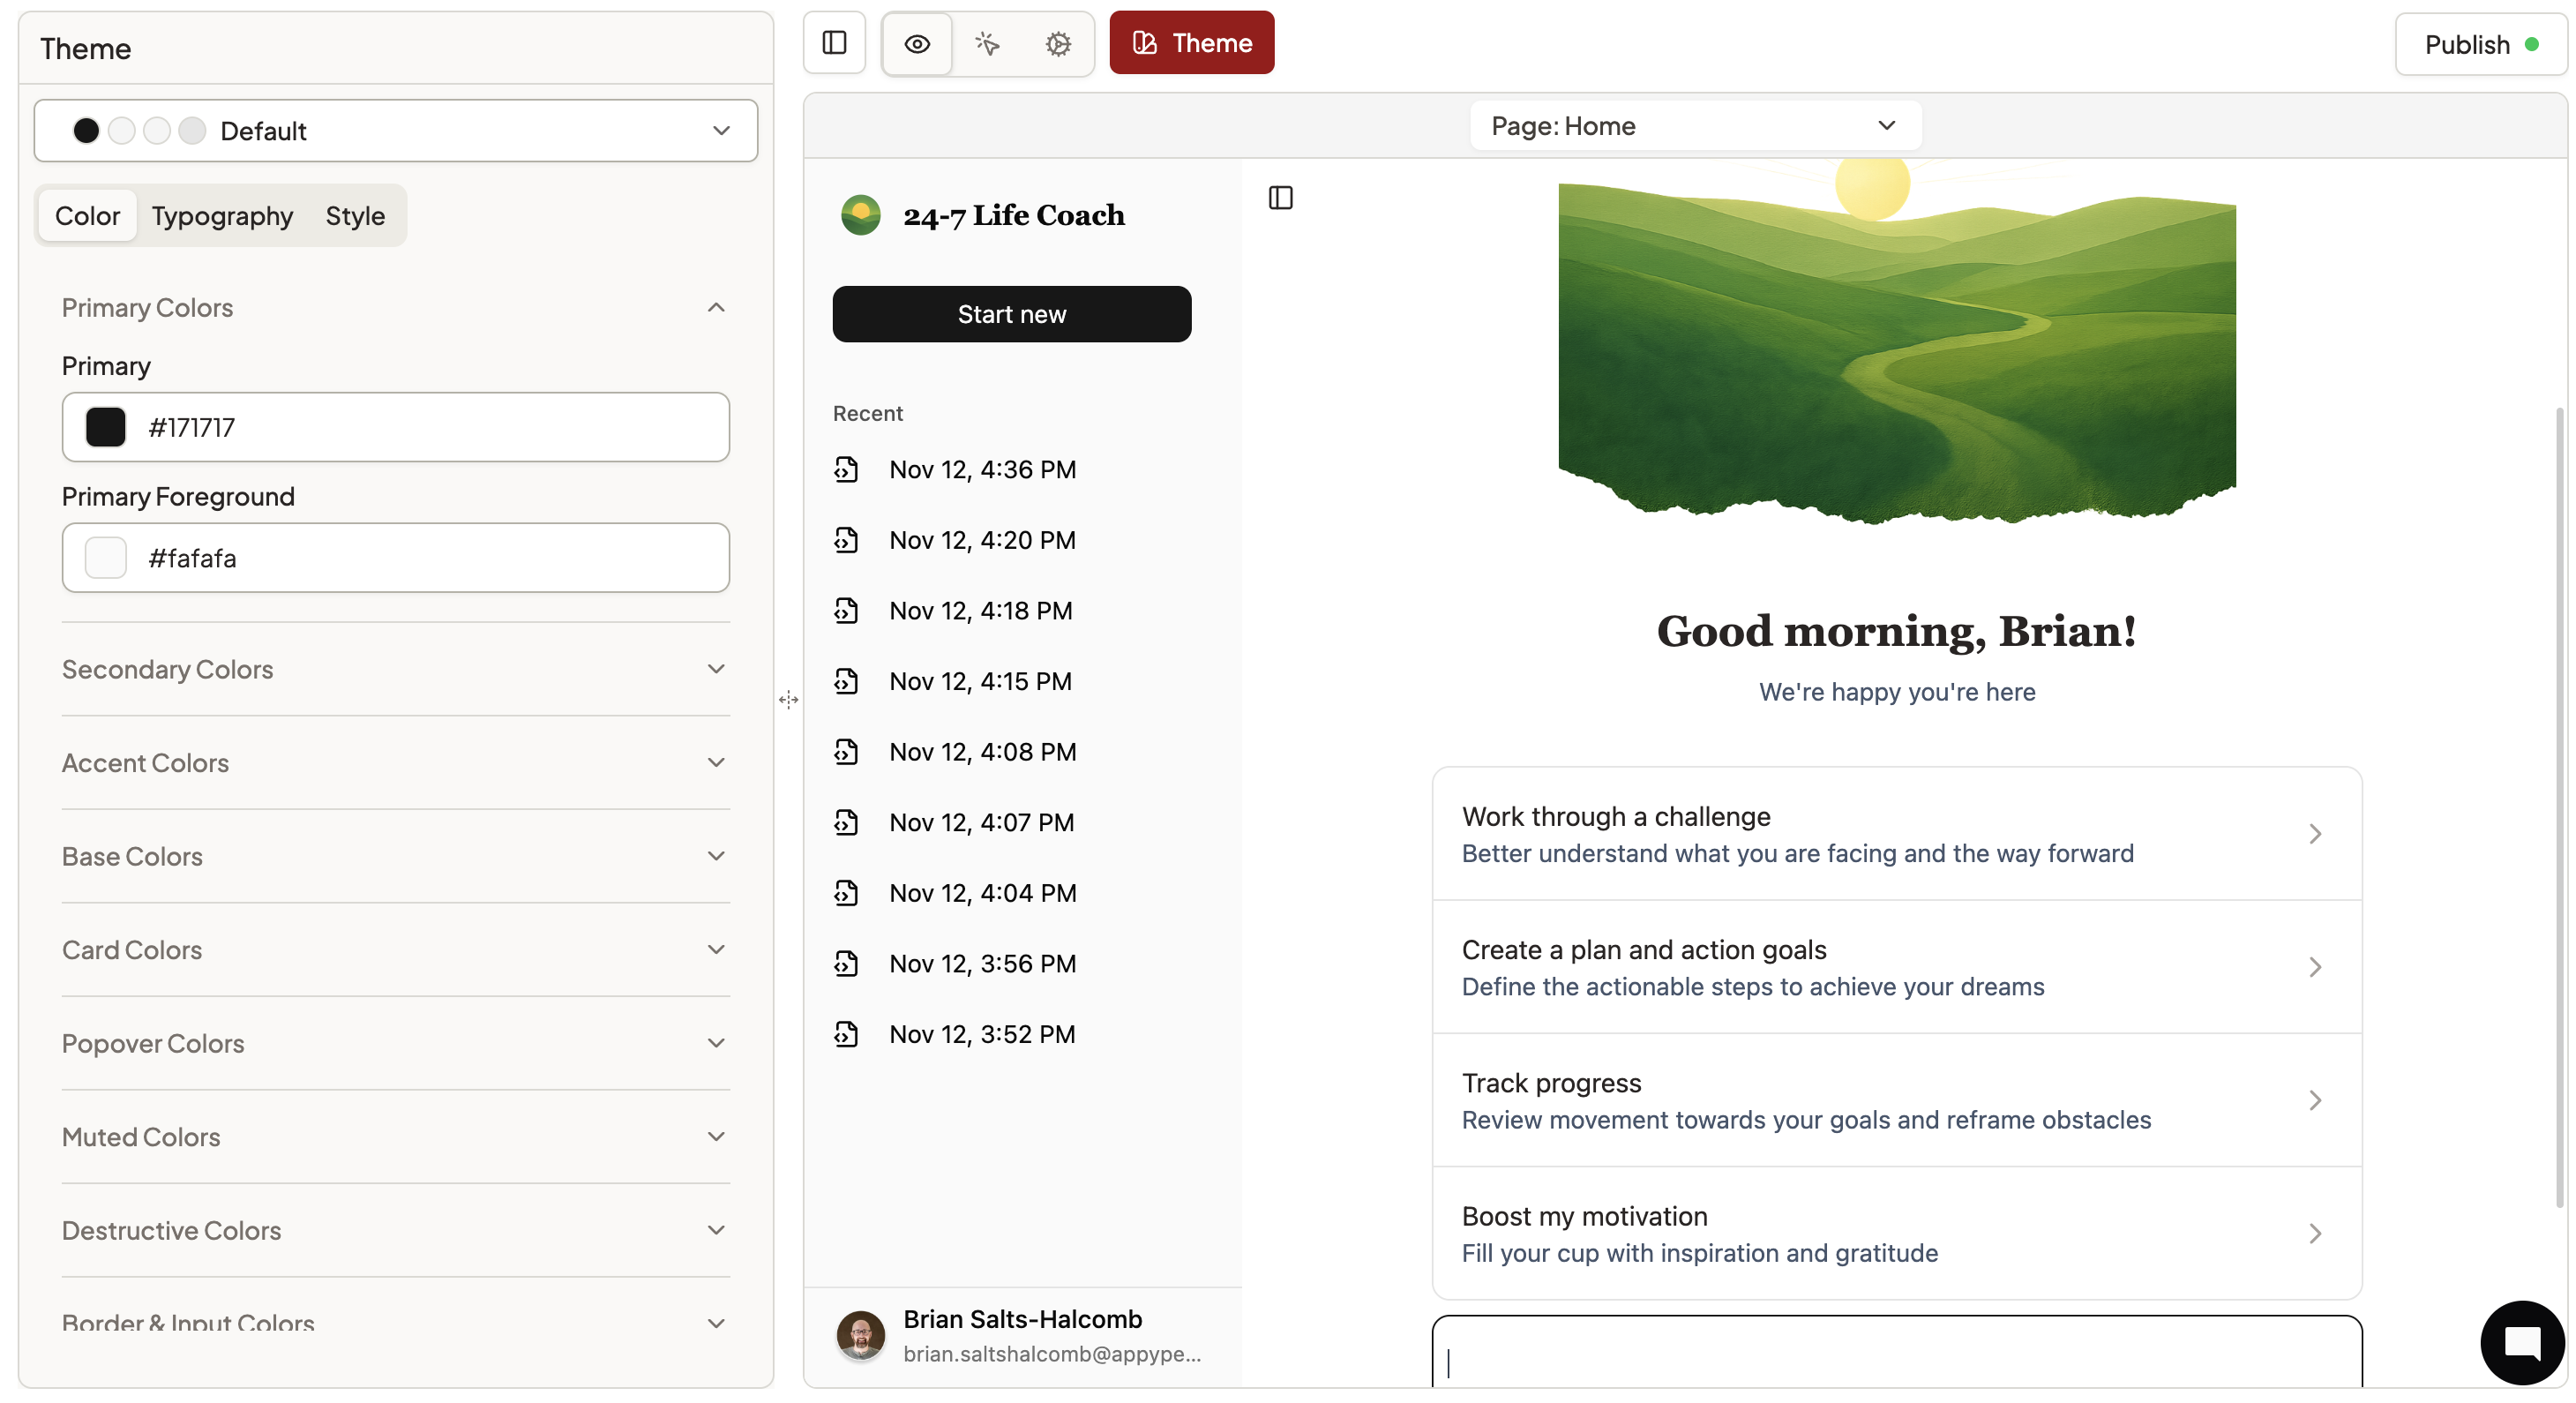Switch to the Style tab
Image resolution: width=2576 pixels, height=1403 pixels.
tap(355, 216)
